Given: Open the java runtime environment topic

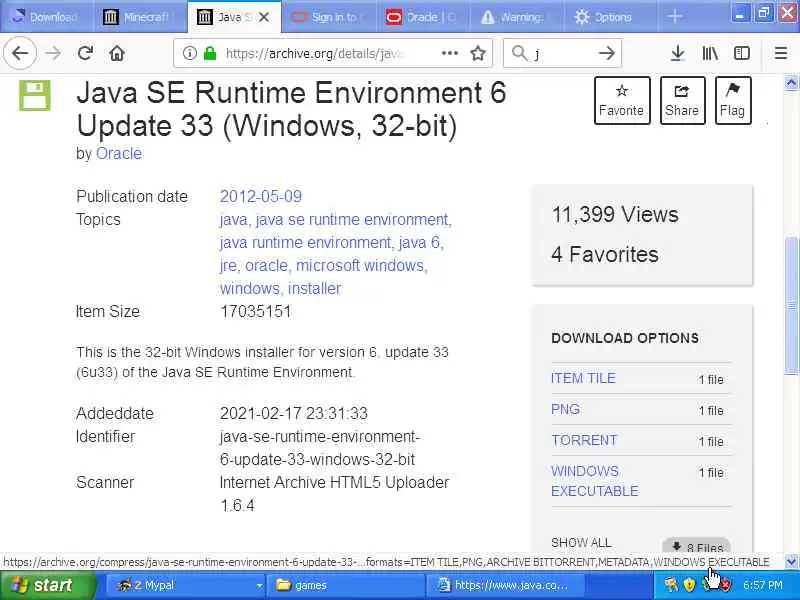Looking at the screenshot, I should point(306,242).
